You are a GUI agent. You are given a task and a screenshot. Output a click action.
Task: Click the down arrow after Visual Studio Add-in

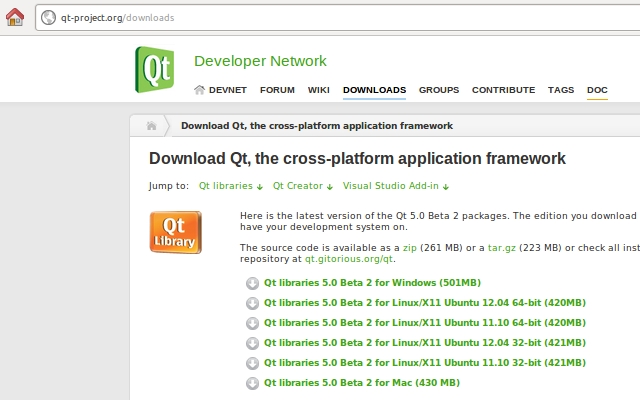[446, 187]
